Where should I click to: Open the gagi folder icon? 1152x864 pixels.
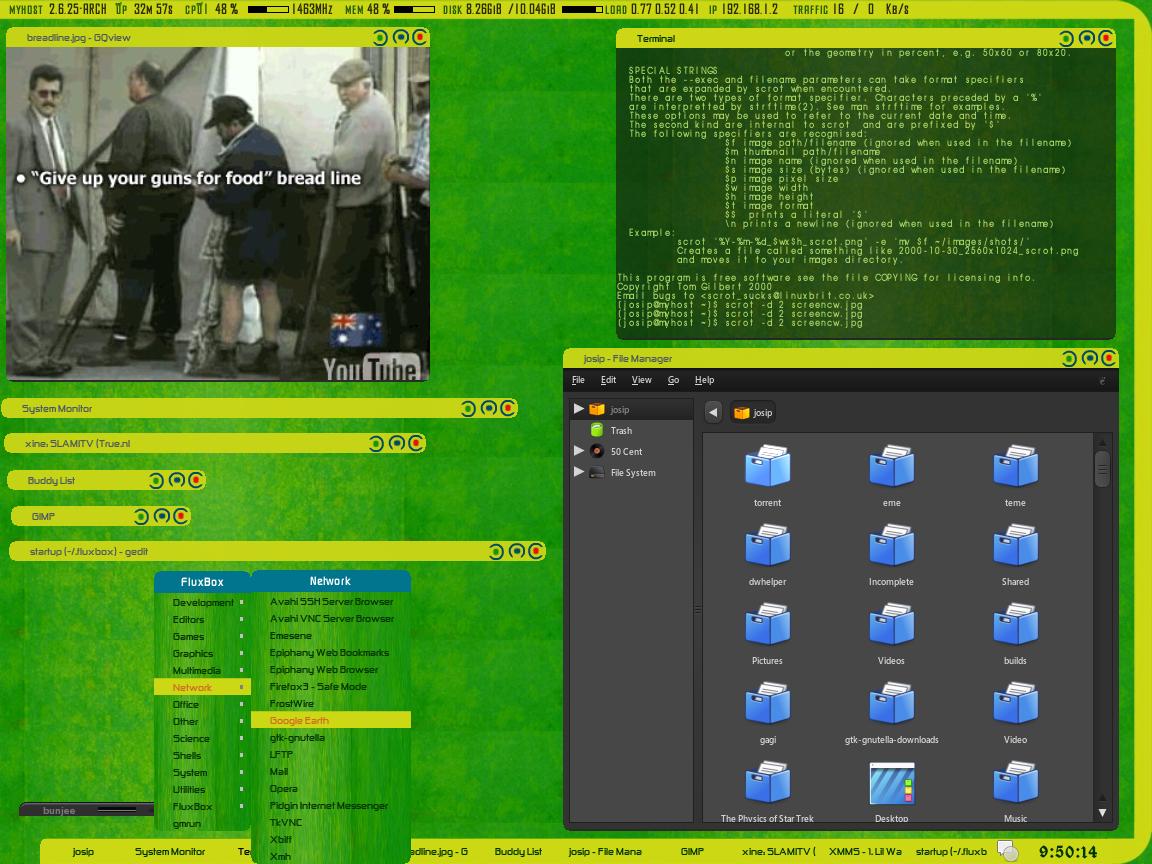(767, 703)
